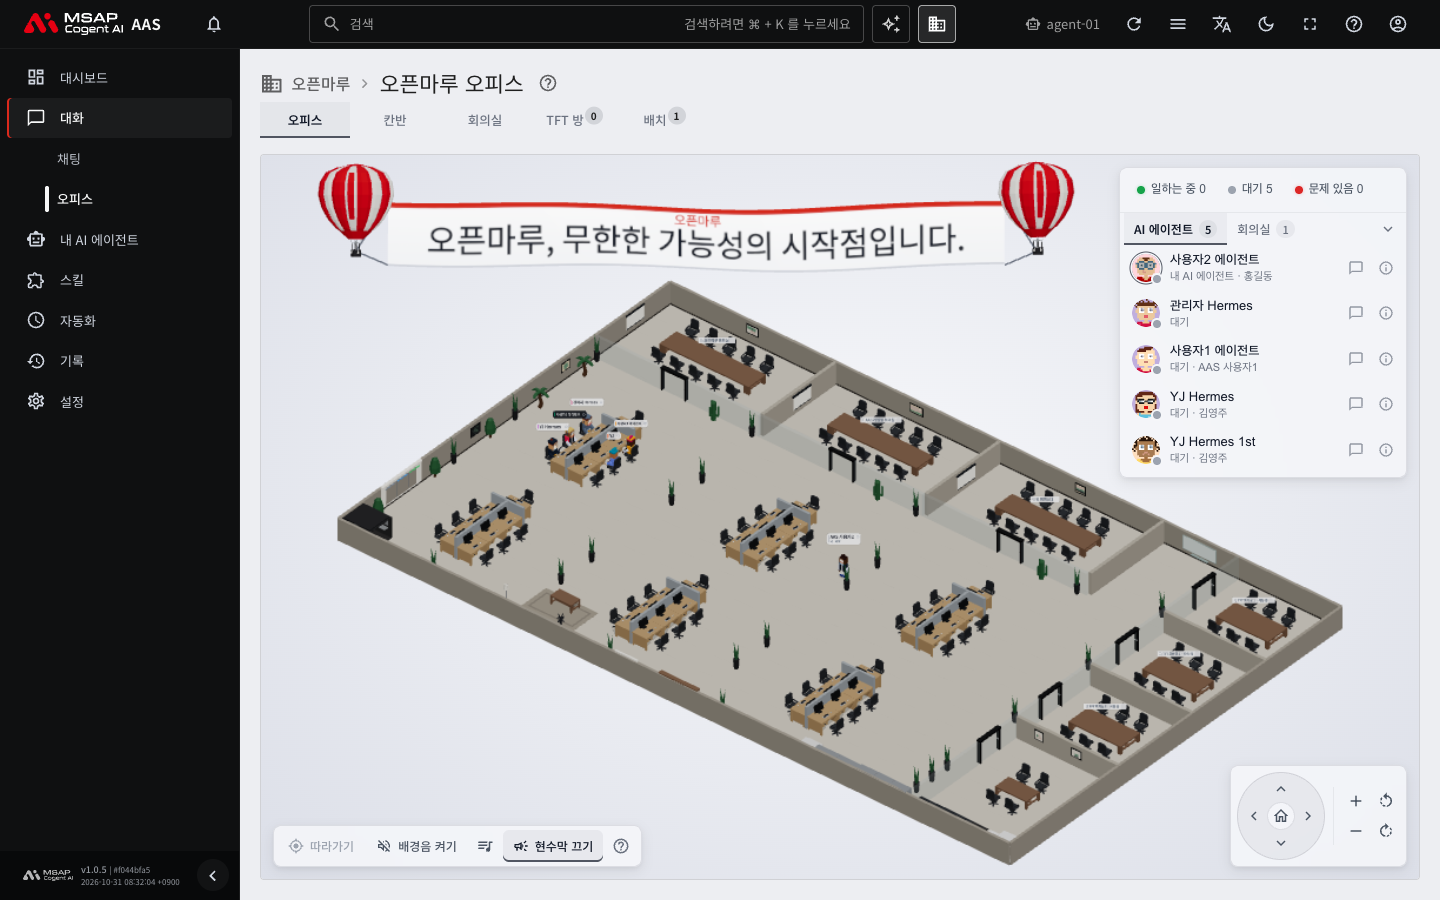Show info for 사용자1 에이전트
The height and width of the screenshot is (900, 1440).
coord(1386,359)
